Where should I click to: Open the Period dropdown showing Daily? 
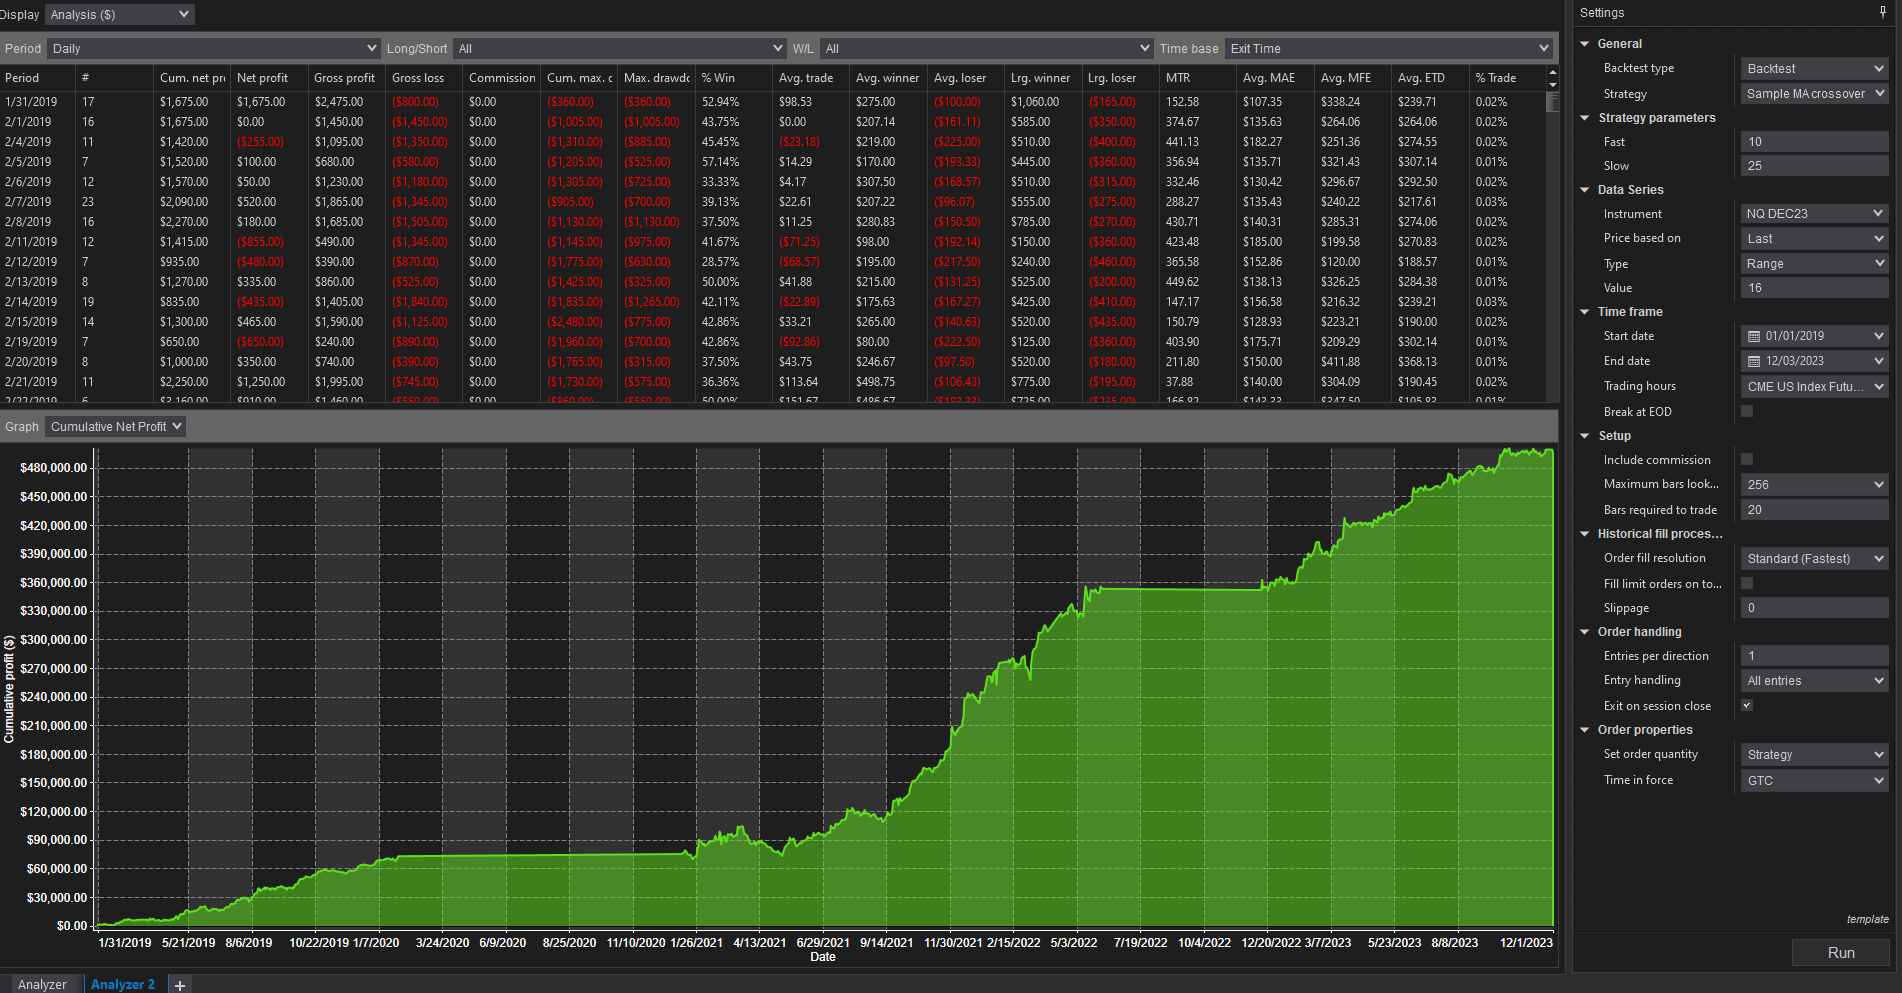tap(213, 48)
